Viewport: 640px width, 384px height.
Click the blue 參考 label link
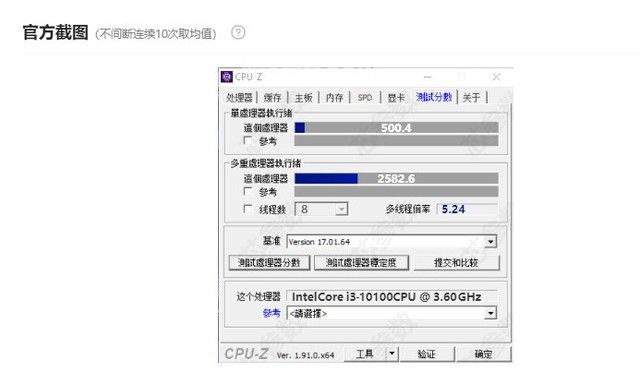(x=271, y=313)
